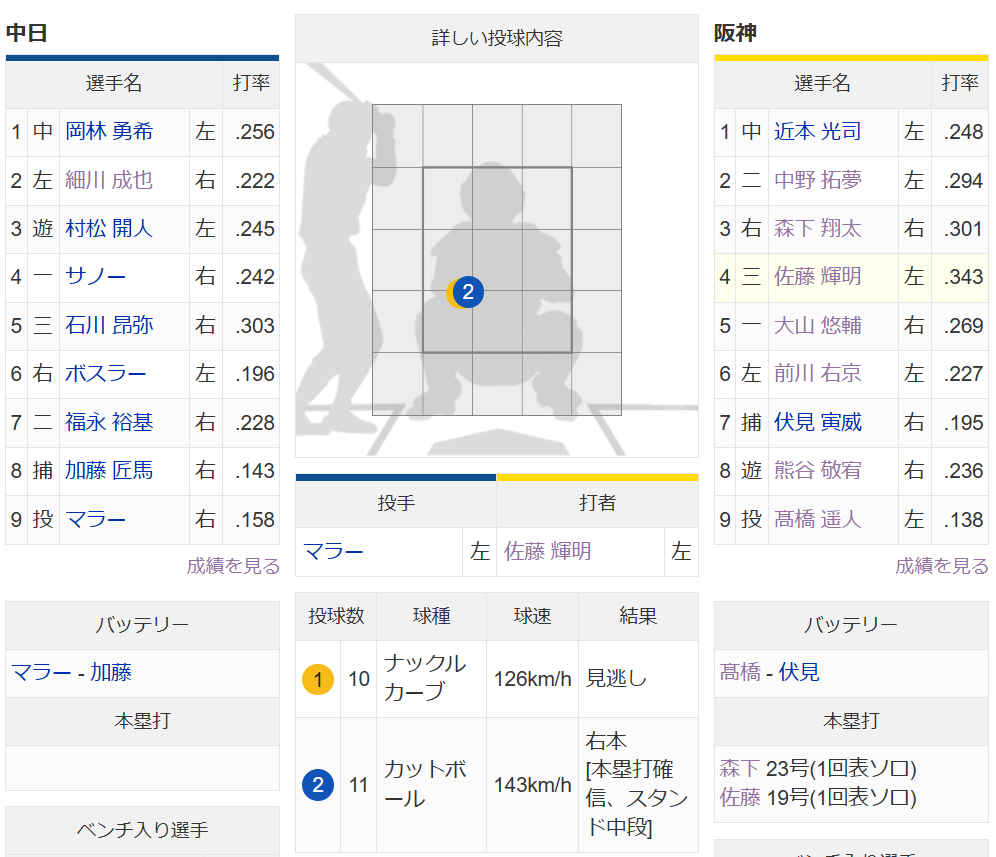
Task: Click the 球種 column header
Action: coord(431,616)
